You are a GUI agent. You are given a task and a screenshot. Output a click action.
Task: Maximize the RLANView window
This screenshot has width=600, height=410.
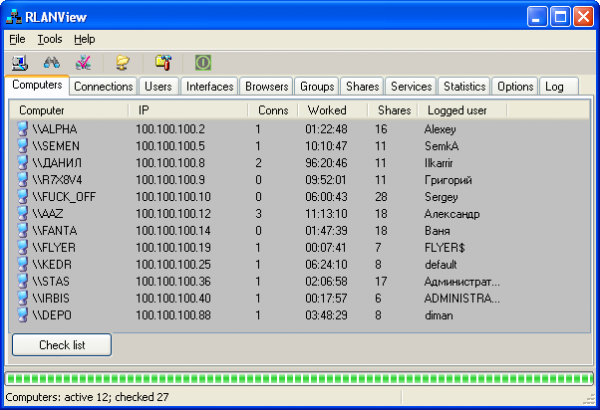pos(560,17)
